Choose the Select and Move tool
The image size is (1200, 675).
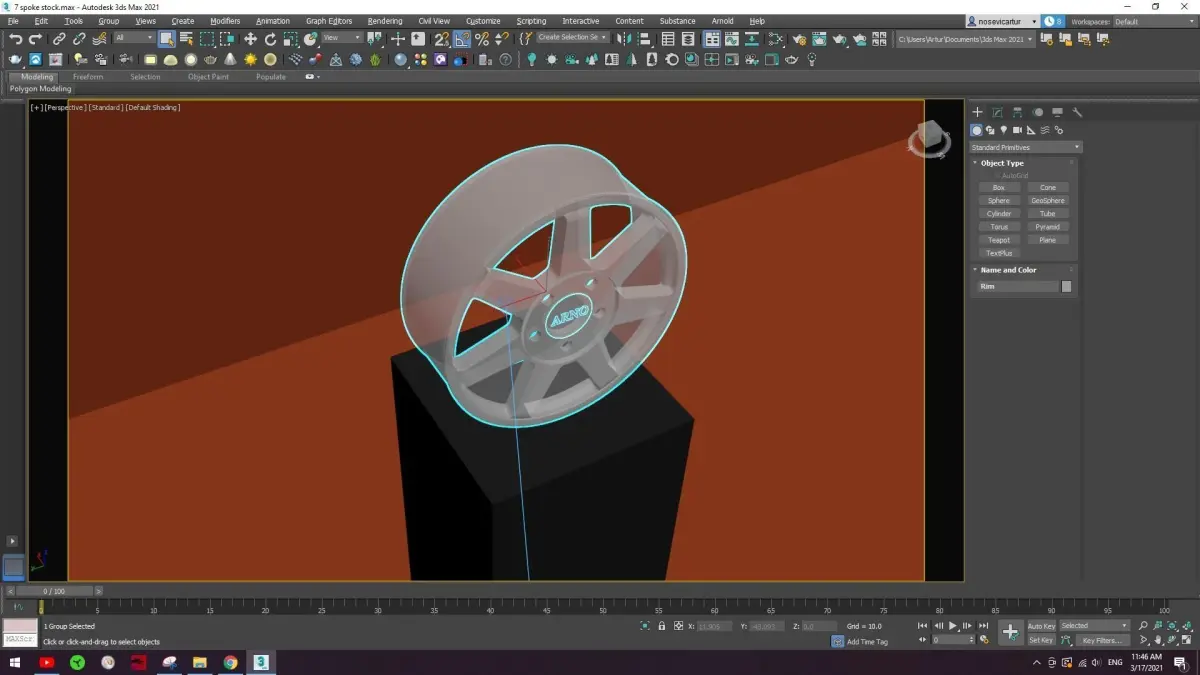250,38
